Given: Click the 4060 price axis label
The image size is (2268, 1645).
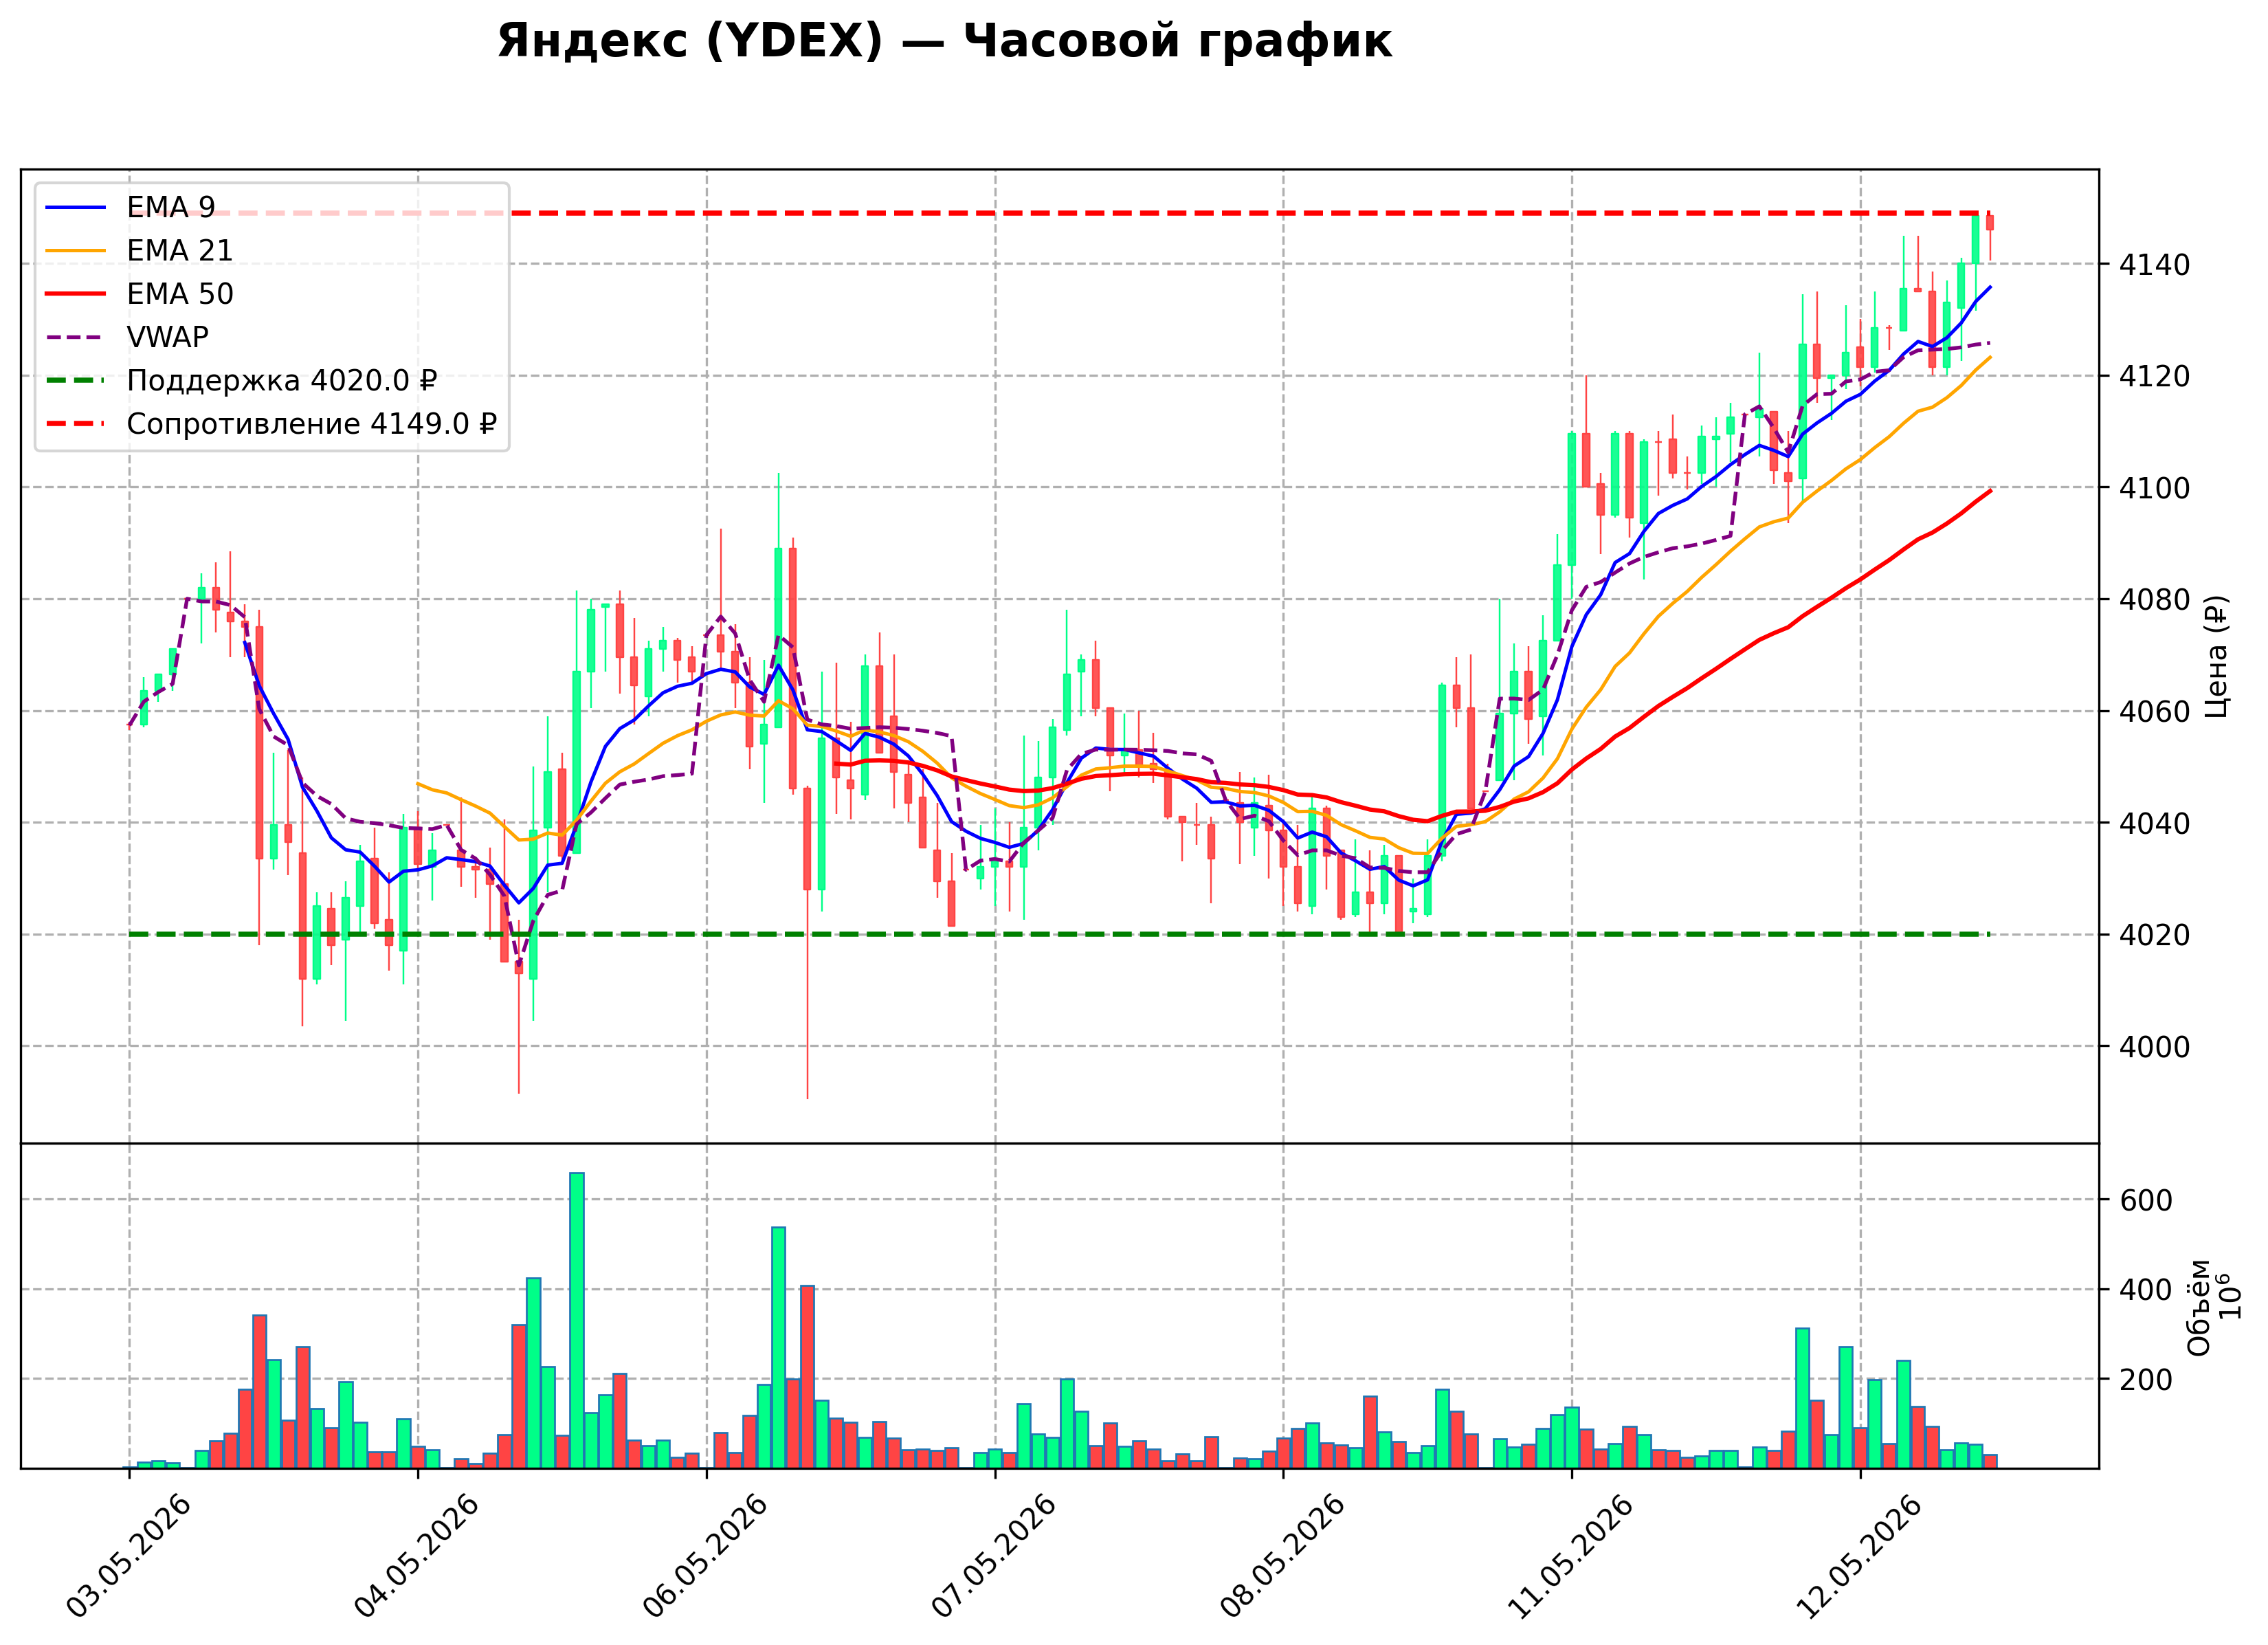Looking at the screenshot, I should point(2154,712).
